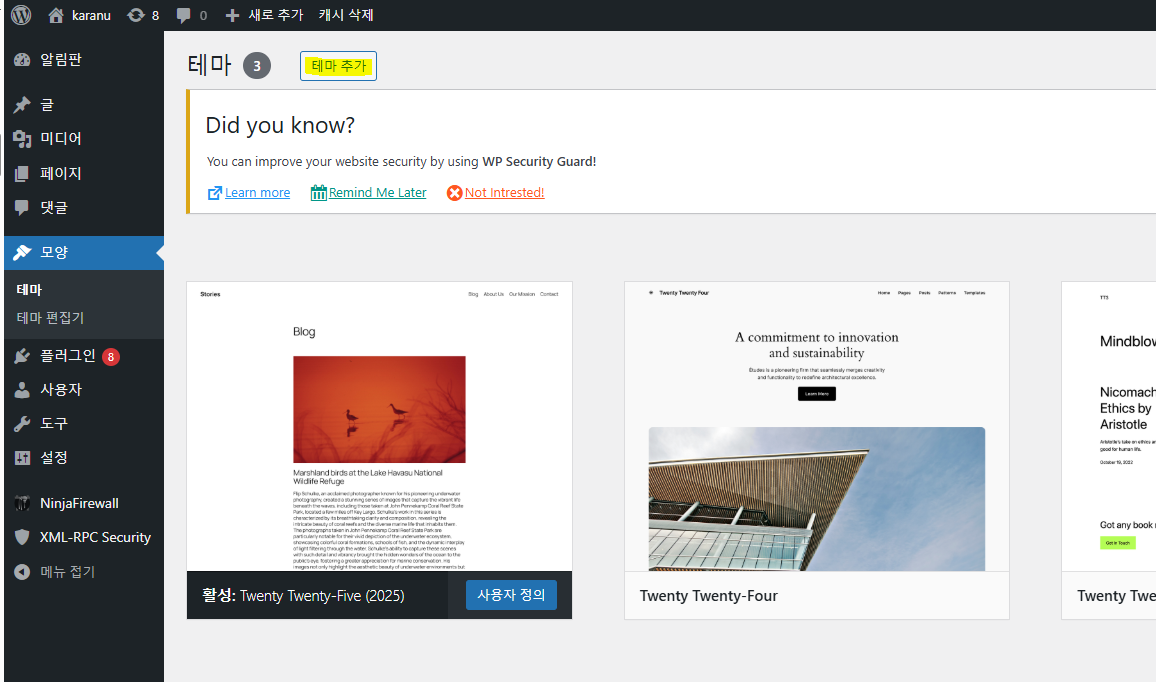Click the plugin update count badge 8

tap(111, 357)
